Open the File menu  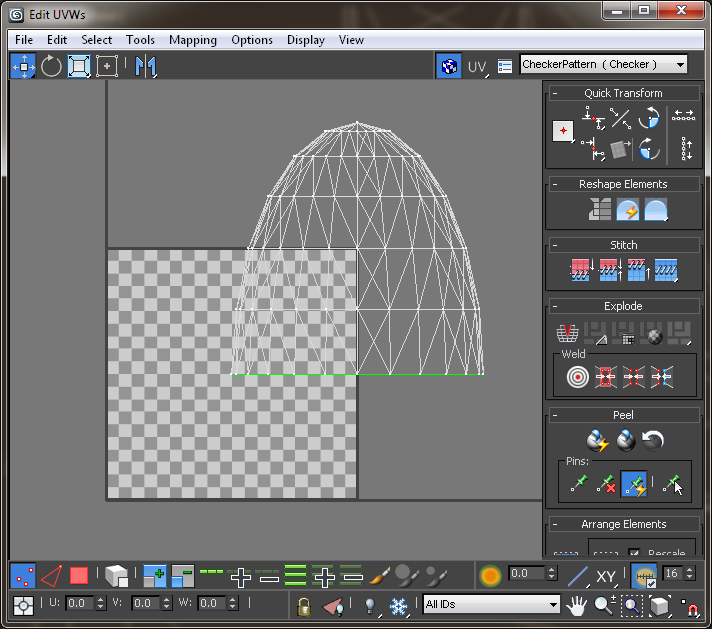pyautogui.click(x=24, y=40)
